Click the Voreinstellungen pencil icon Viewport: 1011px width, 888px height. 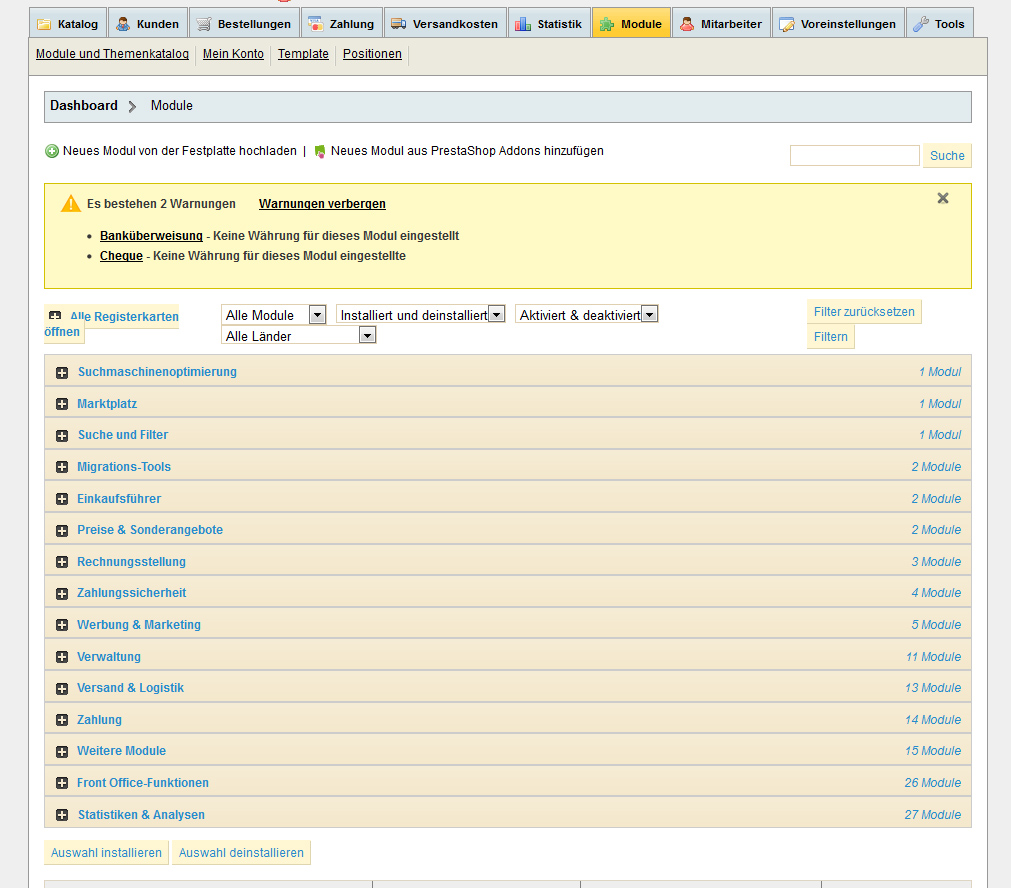coord(787,25)
